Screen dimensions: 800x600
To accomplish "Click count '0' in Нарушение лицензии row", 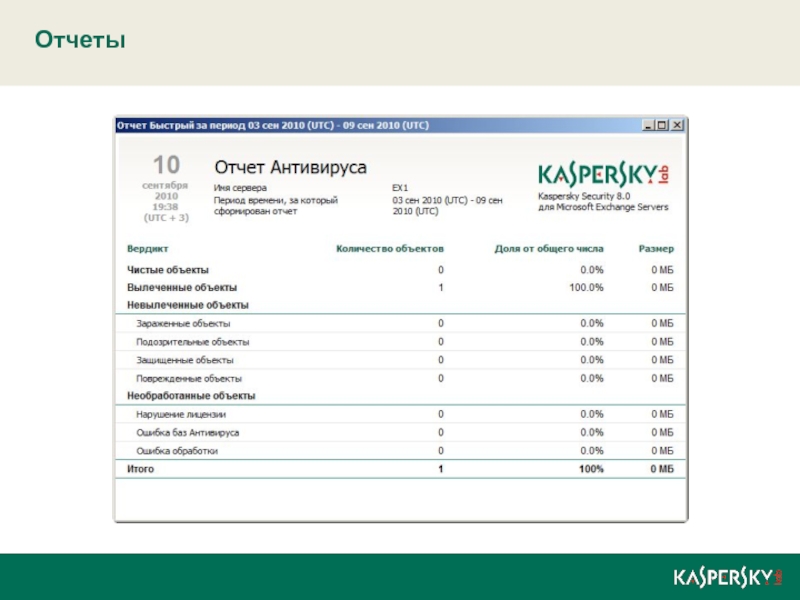I will (x=441, y=414).
